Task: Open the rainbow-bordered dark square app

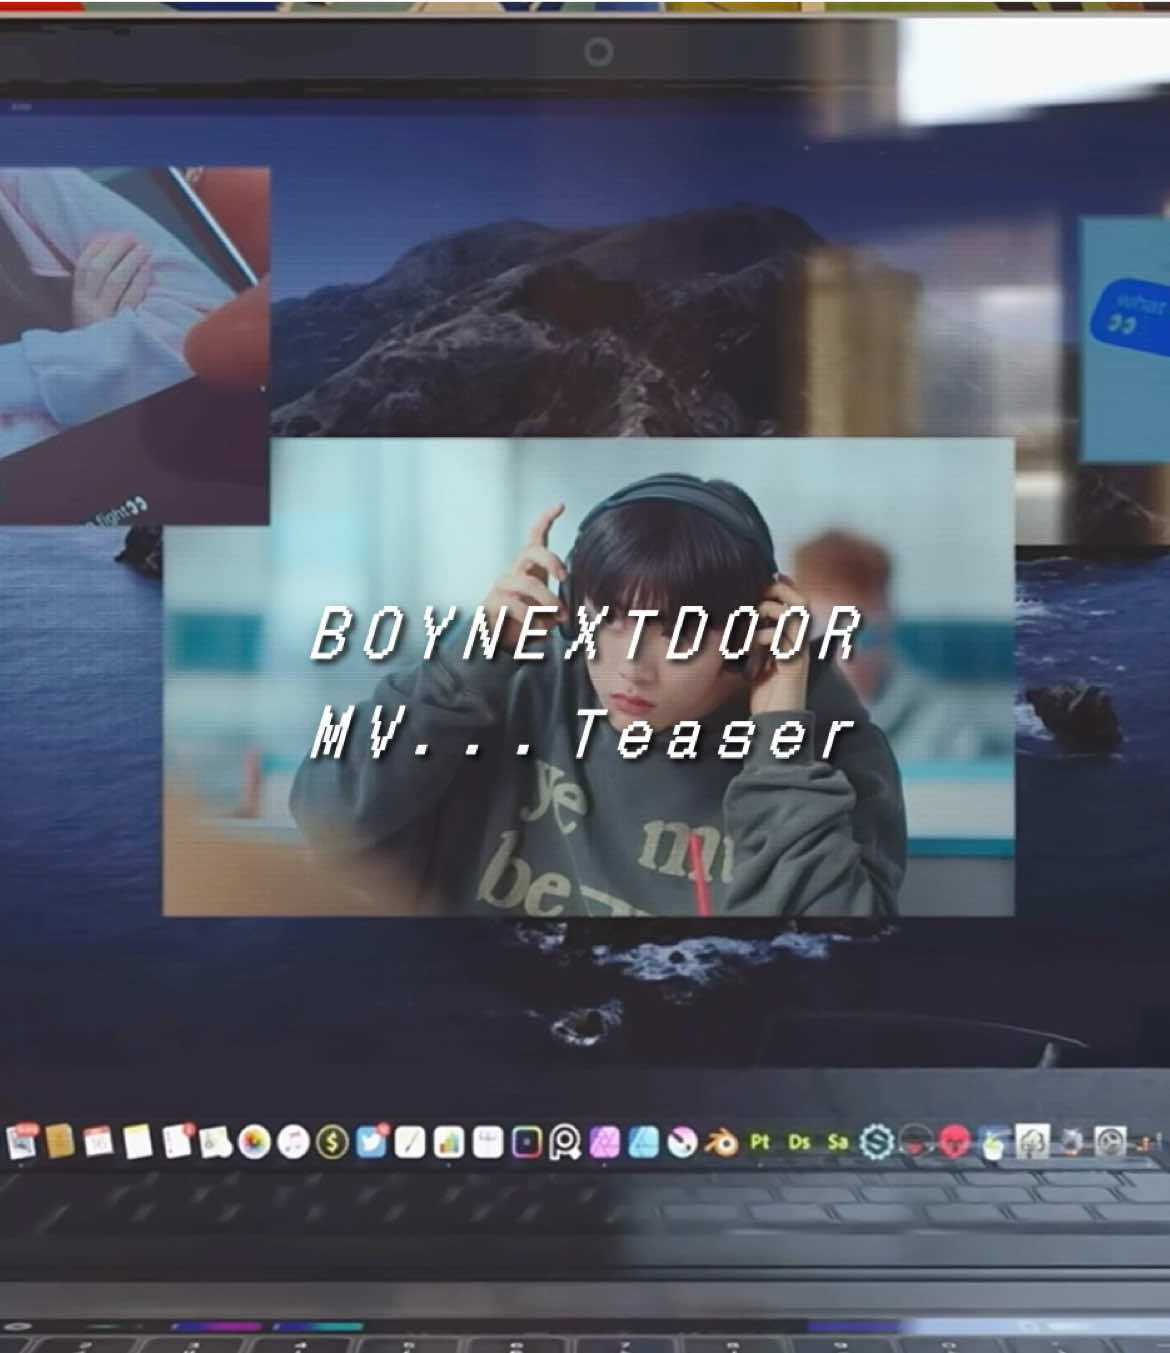Action: pyautogui.click(x=527, y=1142)
